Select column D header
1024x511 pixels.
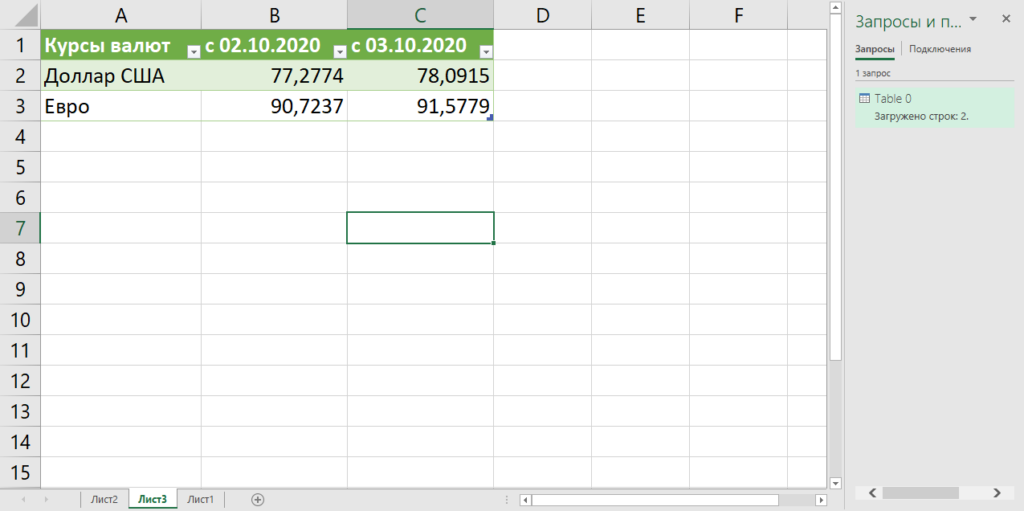[x=543, y=15]
